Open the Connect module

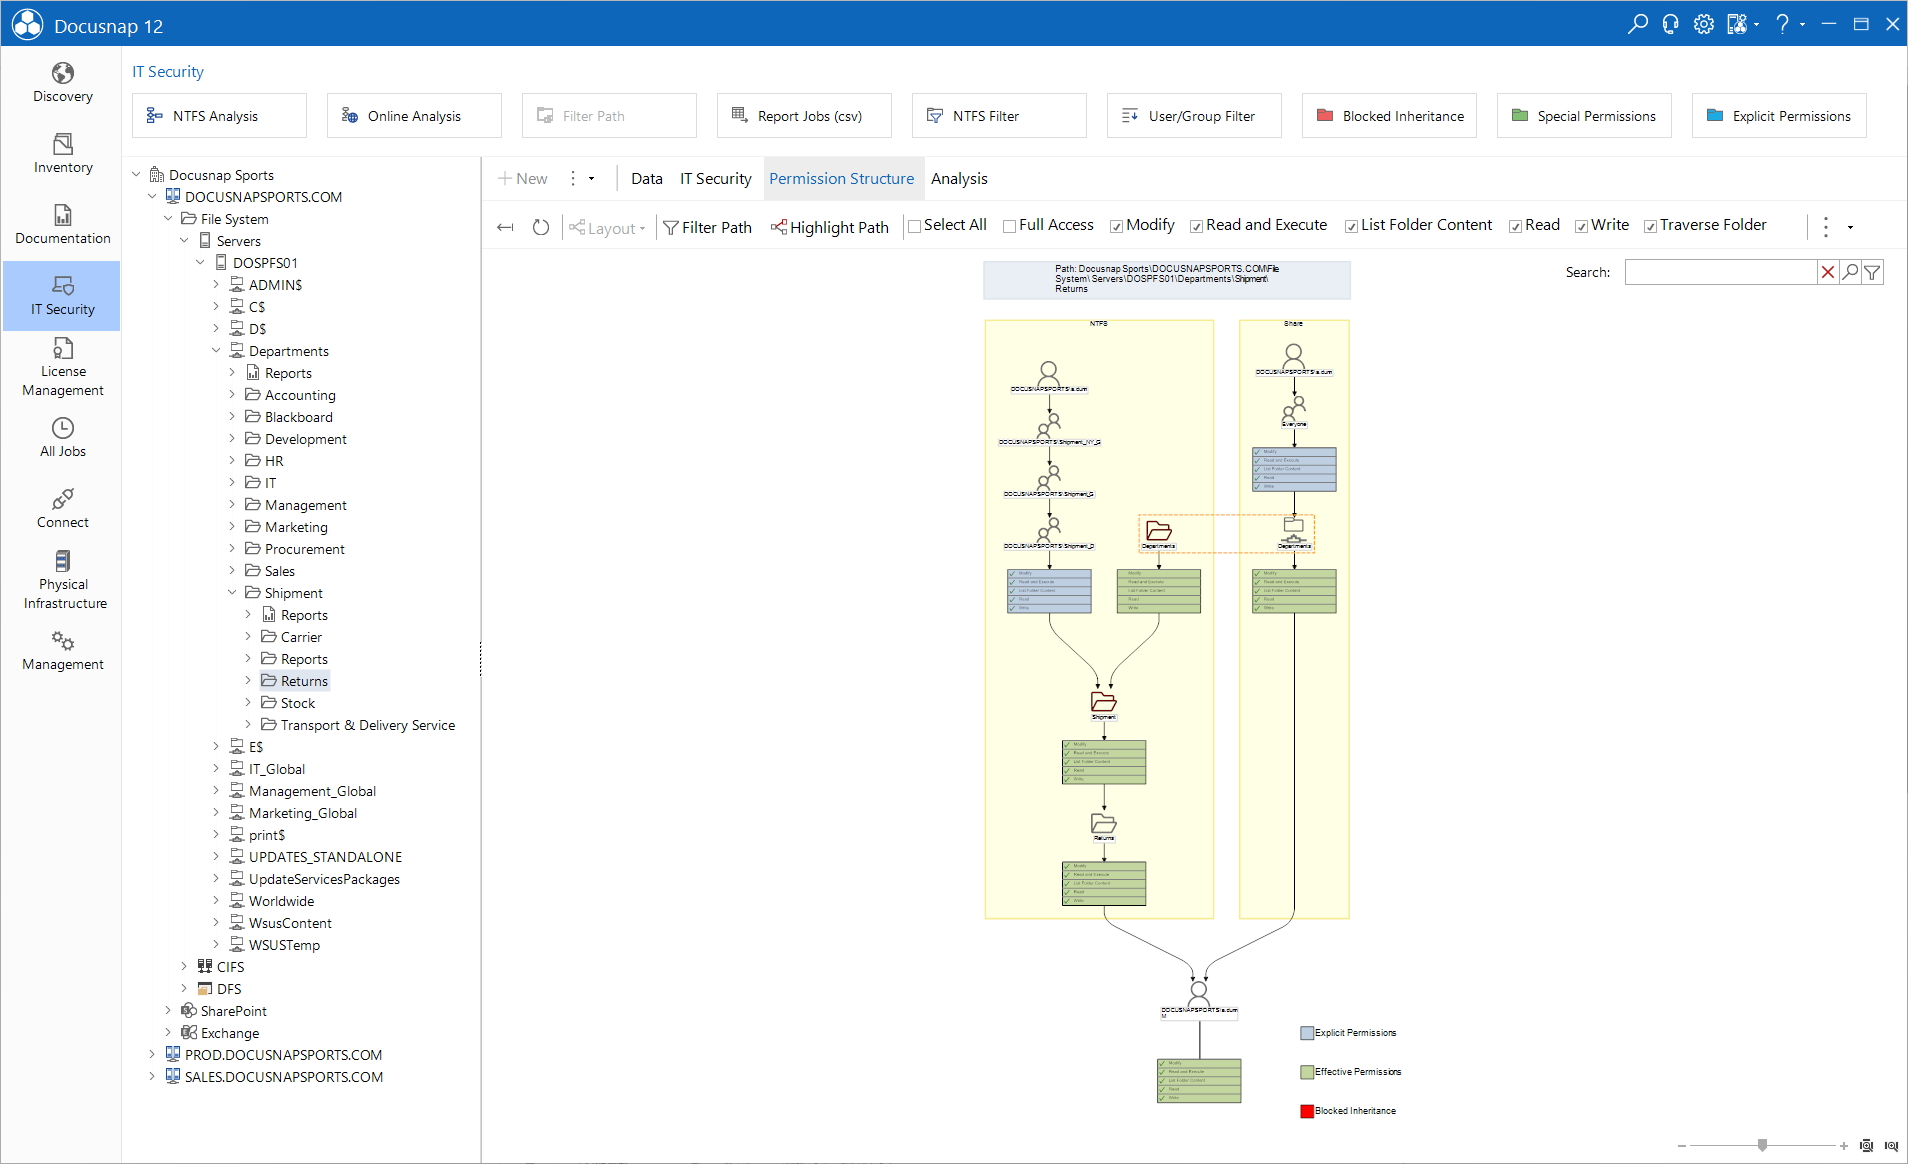click(x=62, y=509)
